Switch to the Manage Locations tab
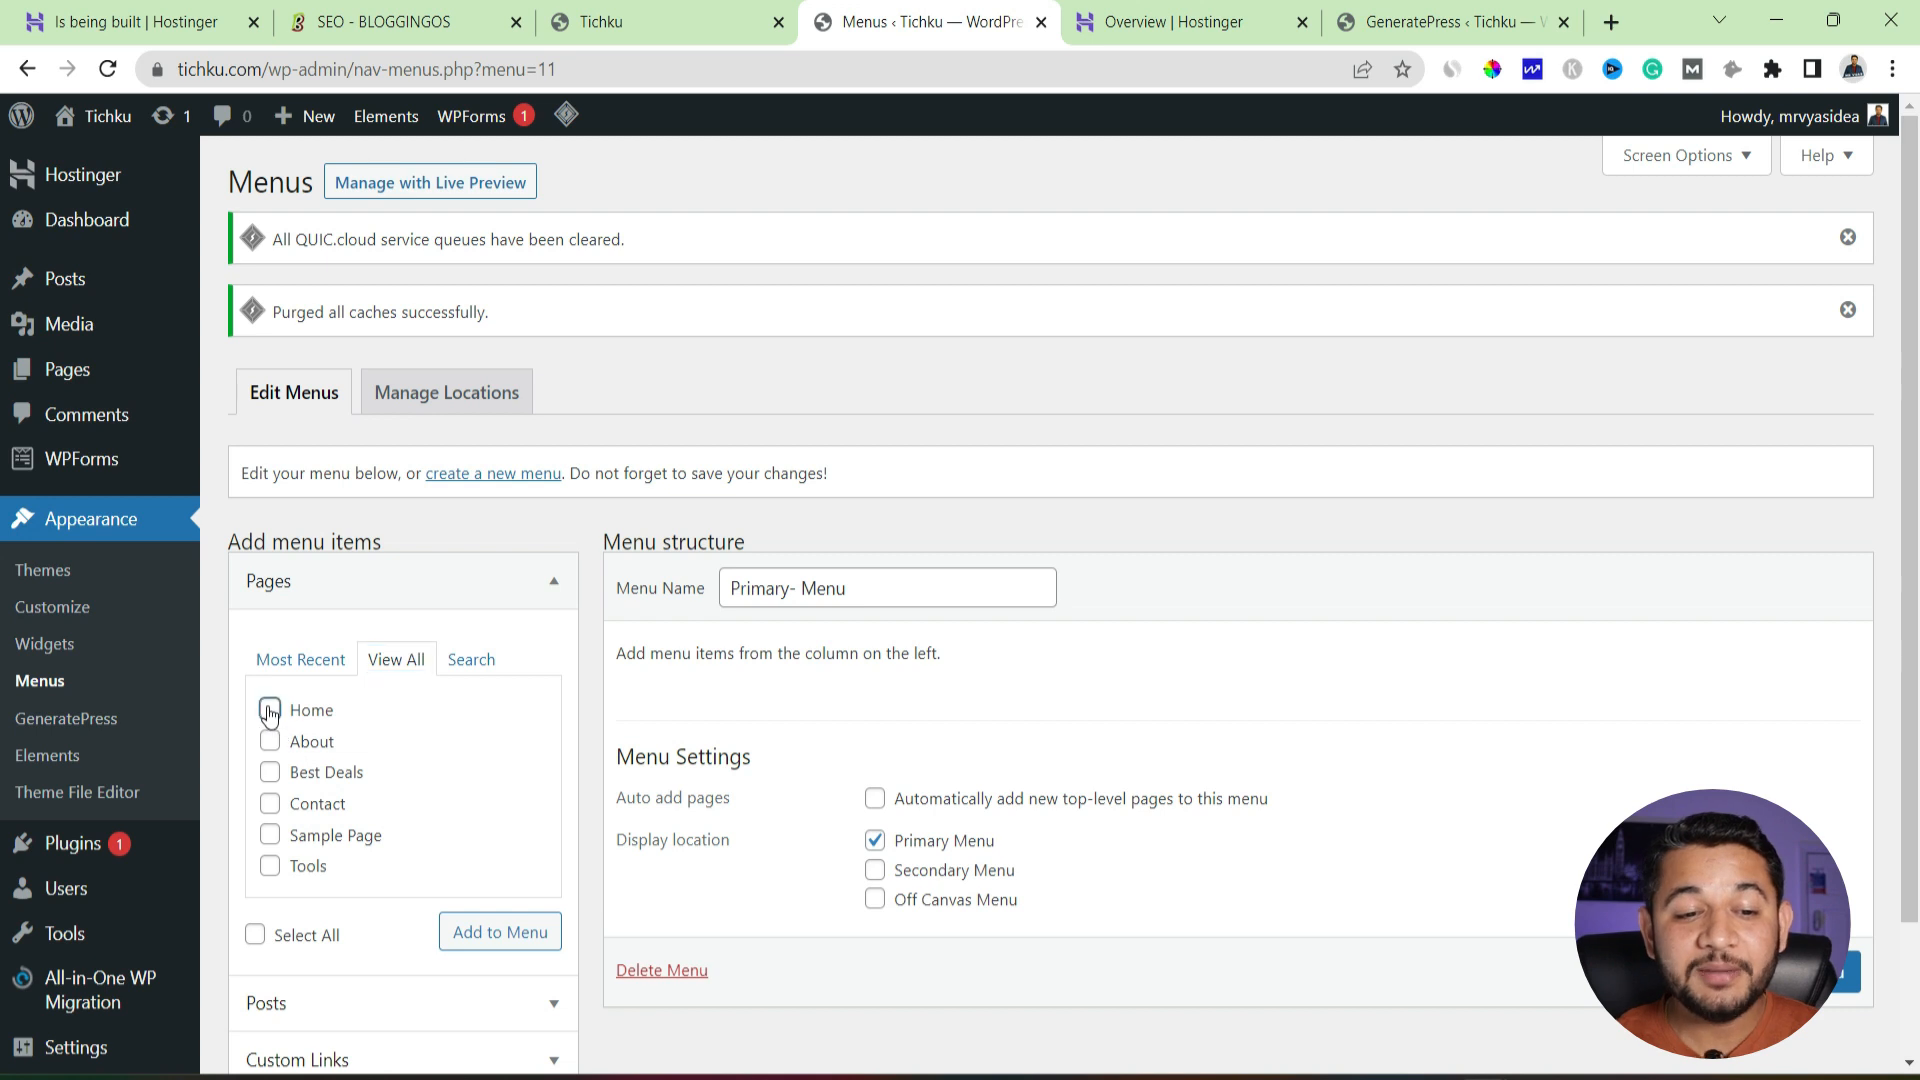This screenshot has height=1080, width=1920. (x=446, y=392)
